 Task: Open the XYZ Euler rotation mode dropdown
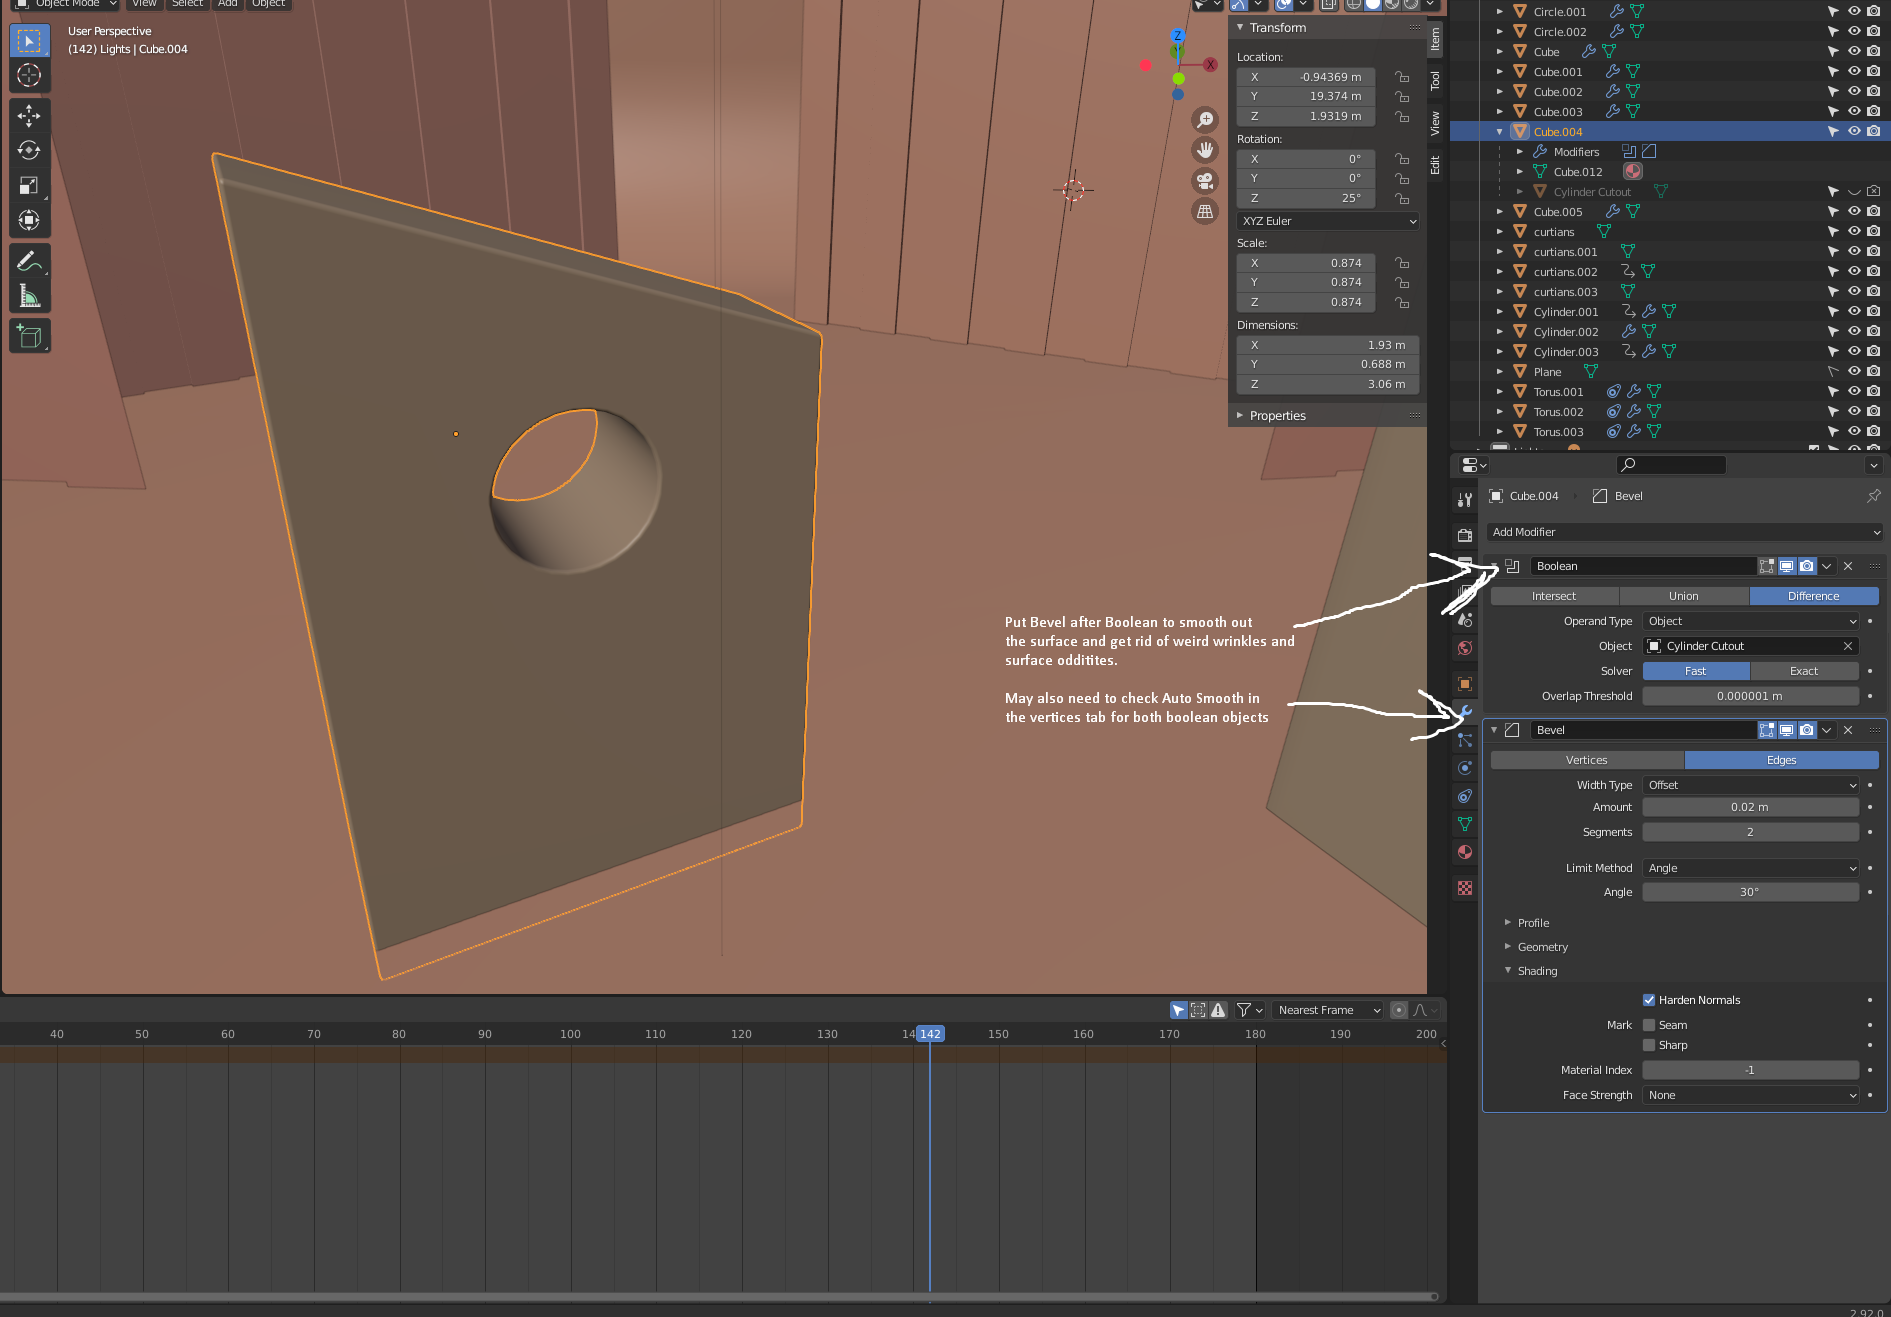coord(1328,221)
